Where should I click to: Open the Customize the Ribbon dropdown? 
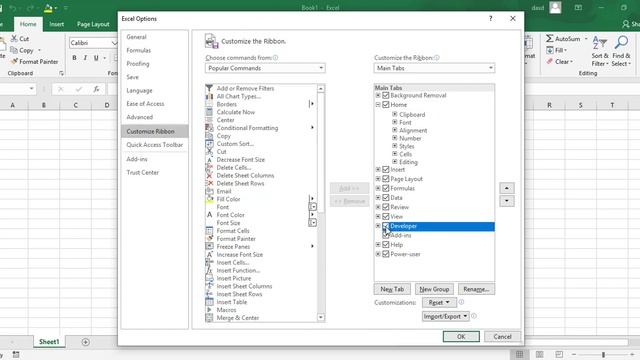[434, 68]
